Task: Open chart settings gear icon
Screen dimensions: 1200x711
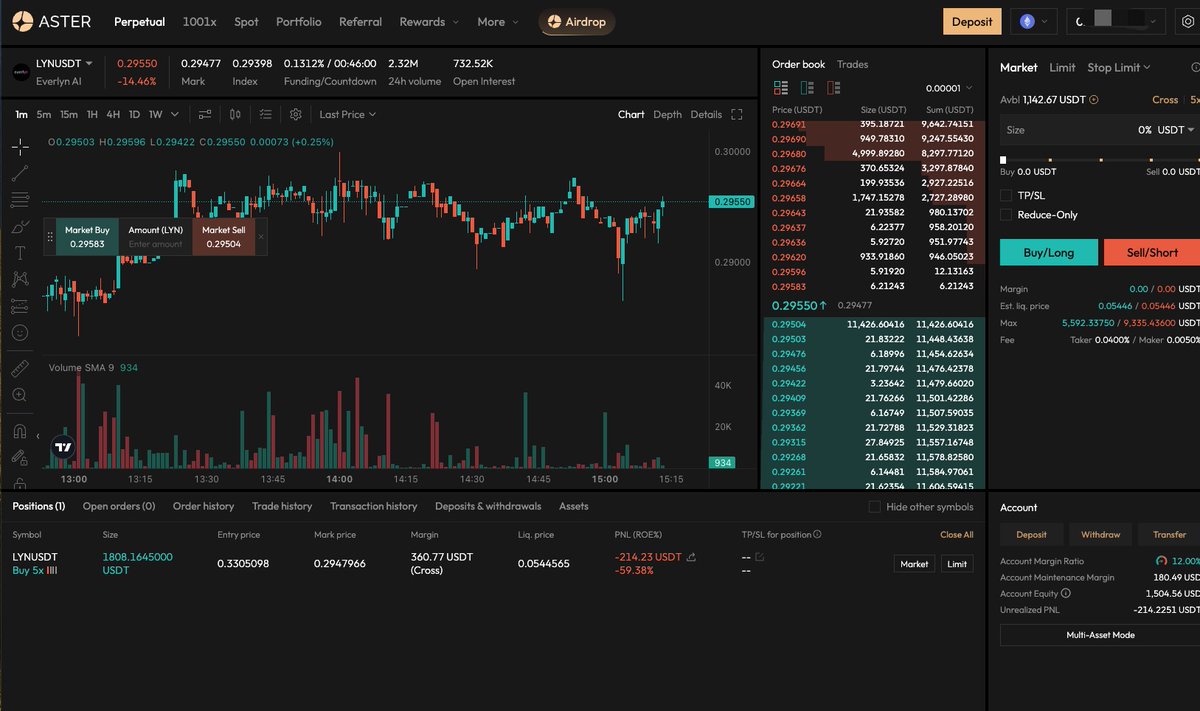Action: [x=295, y=114]
